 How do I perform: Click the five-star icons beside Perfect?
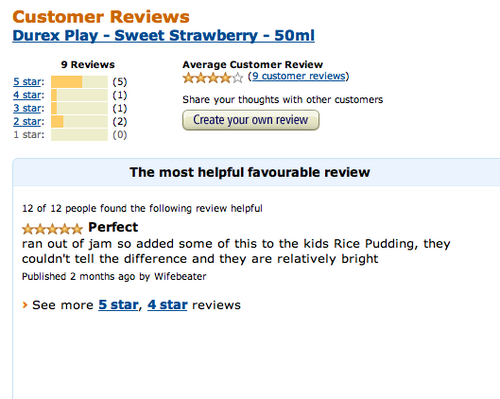pos(52,229)
